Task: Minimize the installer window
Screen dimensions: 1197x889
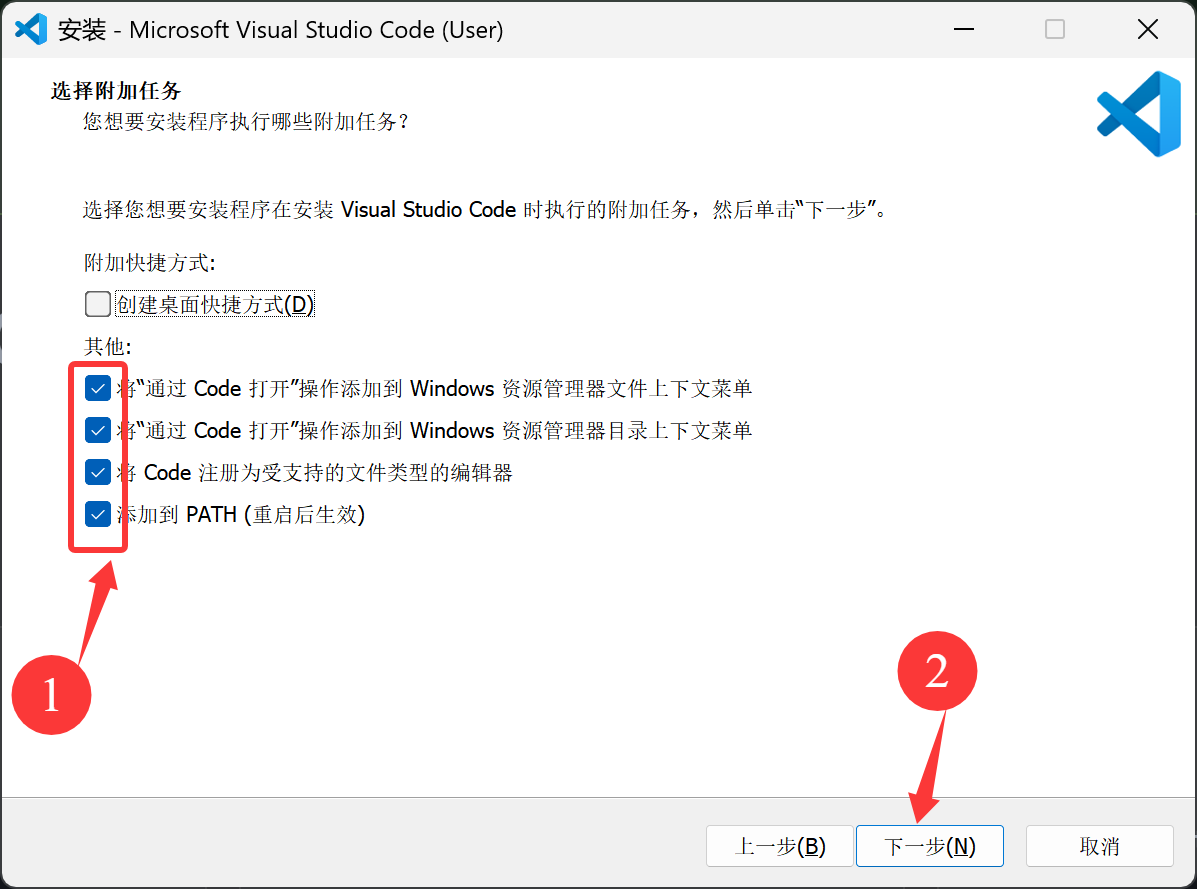Action: pos(964,30)
